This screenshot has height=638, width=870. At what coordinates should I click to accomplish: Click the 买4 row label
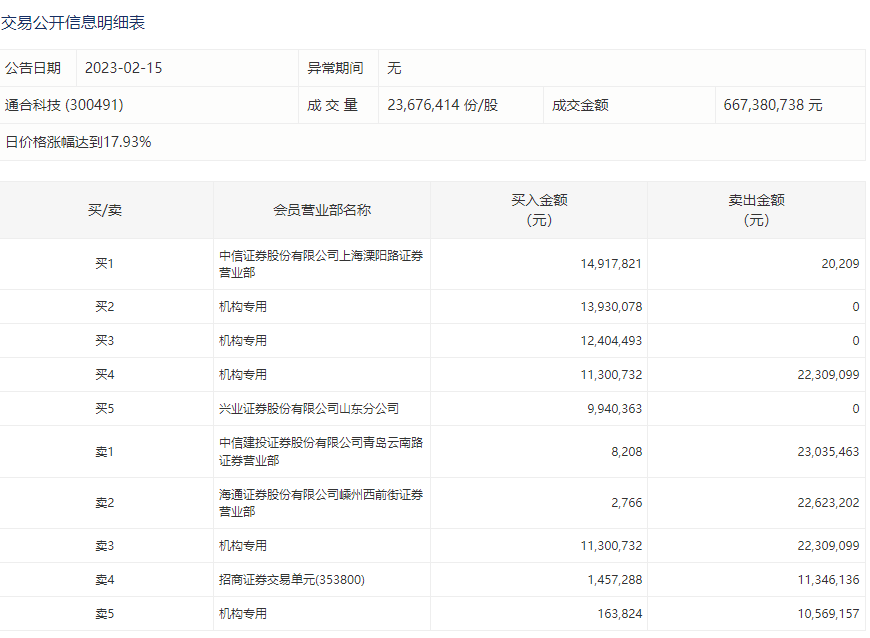pos(104,375)
